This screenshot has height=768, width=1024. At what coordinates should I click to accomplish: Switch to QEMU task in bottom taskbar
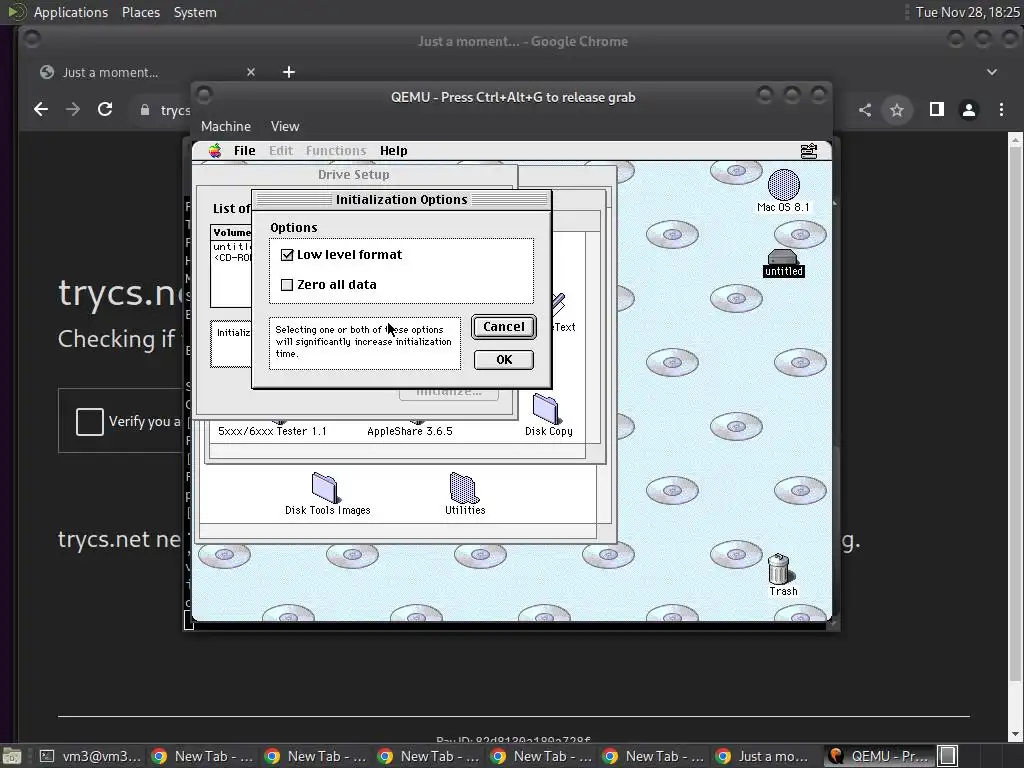point(879,756)
